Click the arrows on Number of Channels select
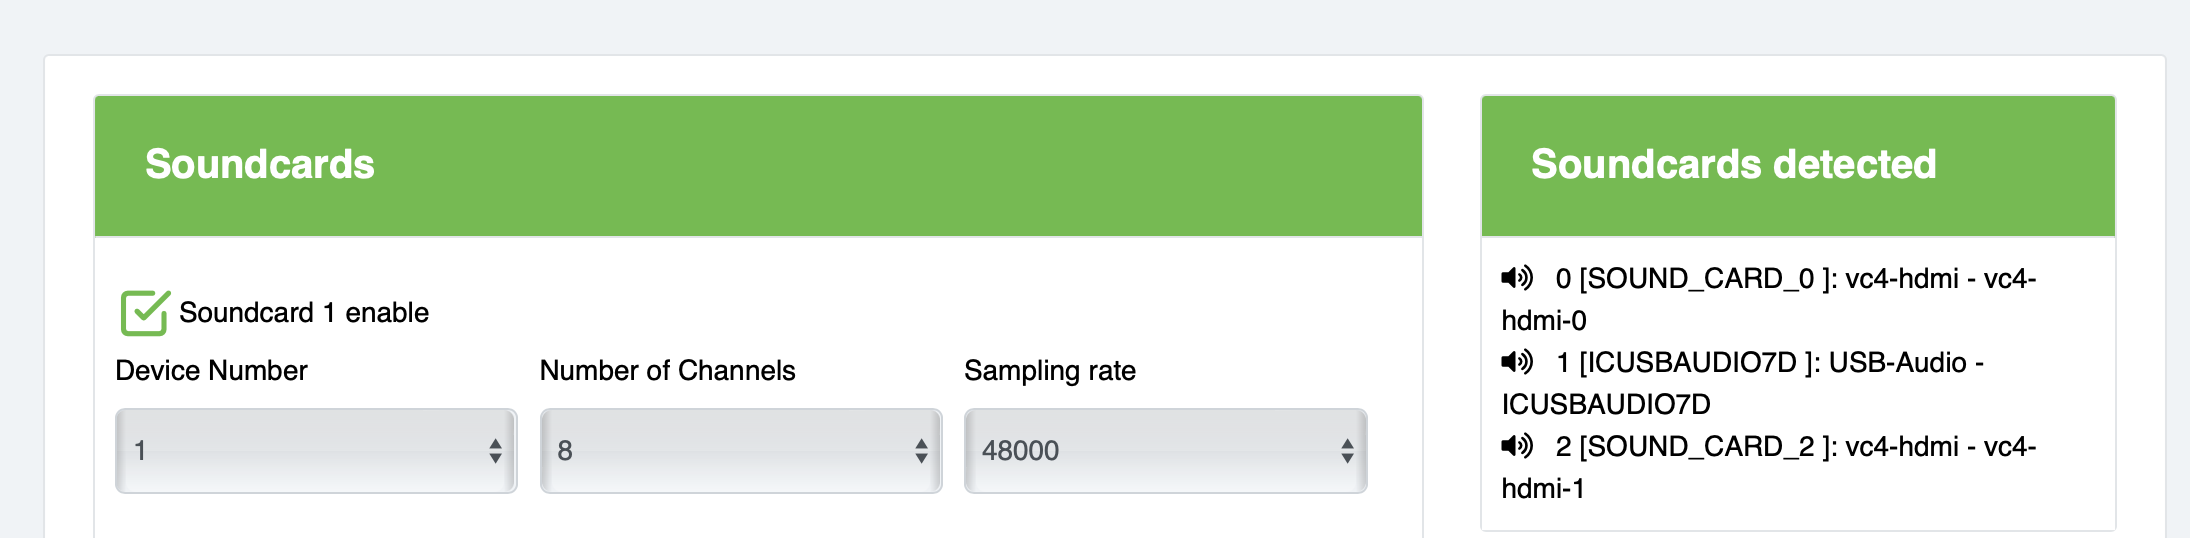The height and width of the screenshot is (538, 2190). pyautogui.click(x=921, y=451)
